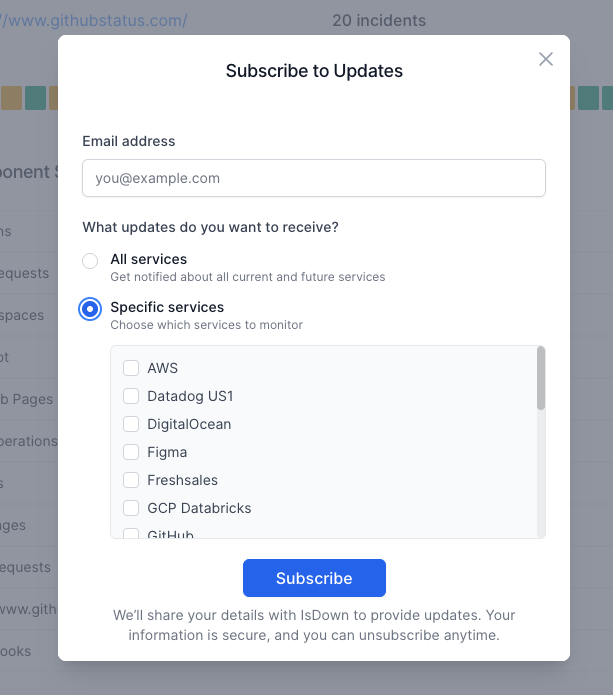This screenshot has height=695, width=613.
Task: Click the Datadog US1 label text
Action: click(190, 396)
